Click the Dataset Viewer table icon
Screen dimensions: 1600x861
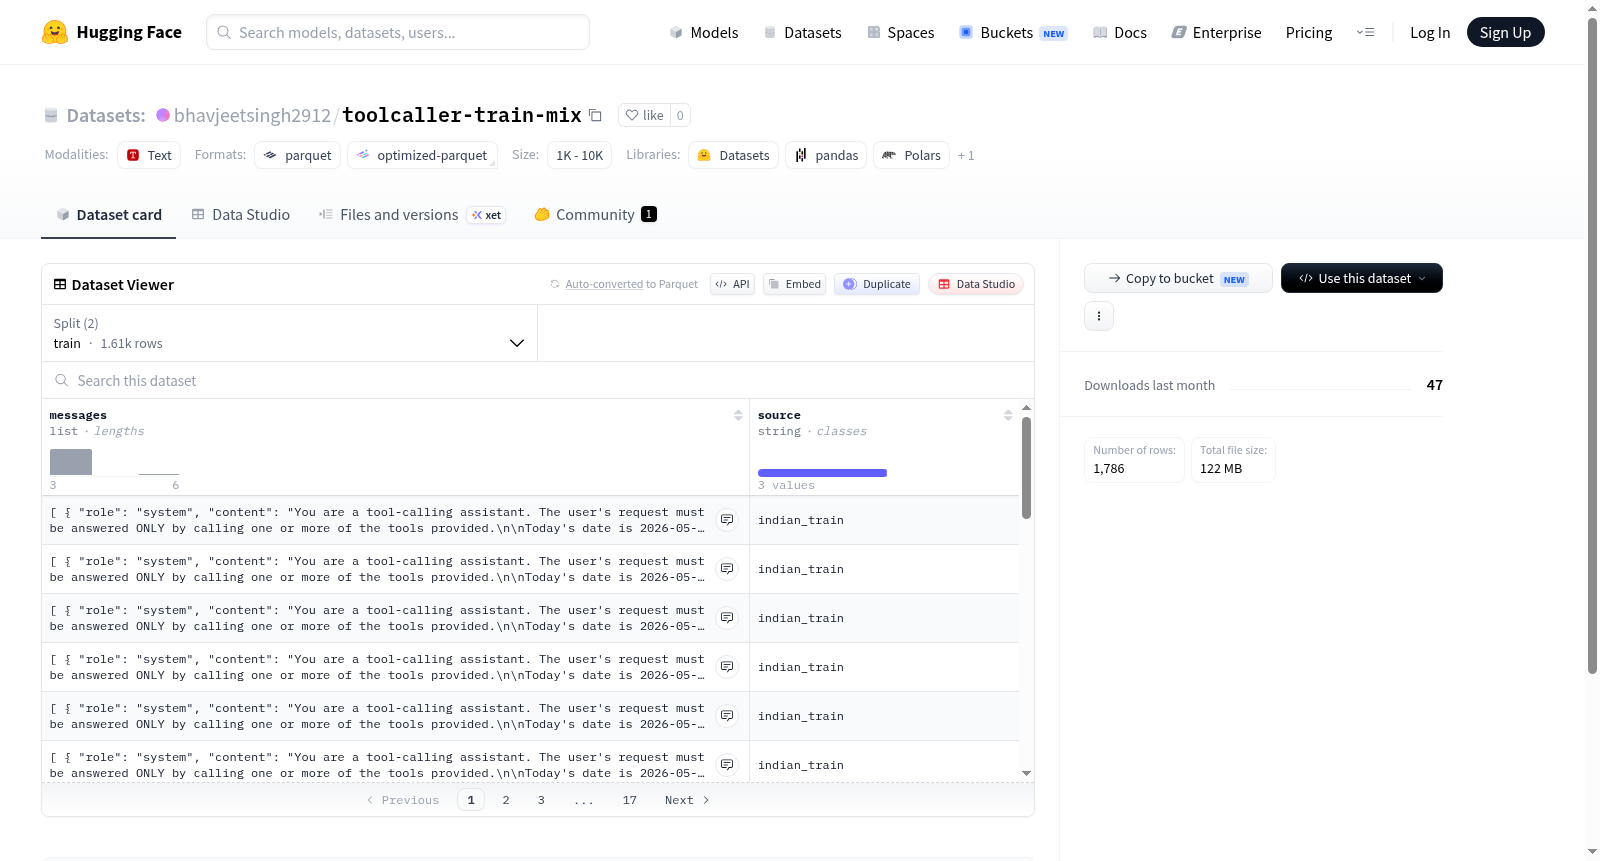(x=60, y=285)
